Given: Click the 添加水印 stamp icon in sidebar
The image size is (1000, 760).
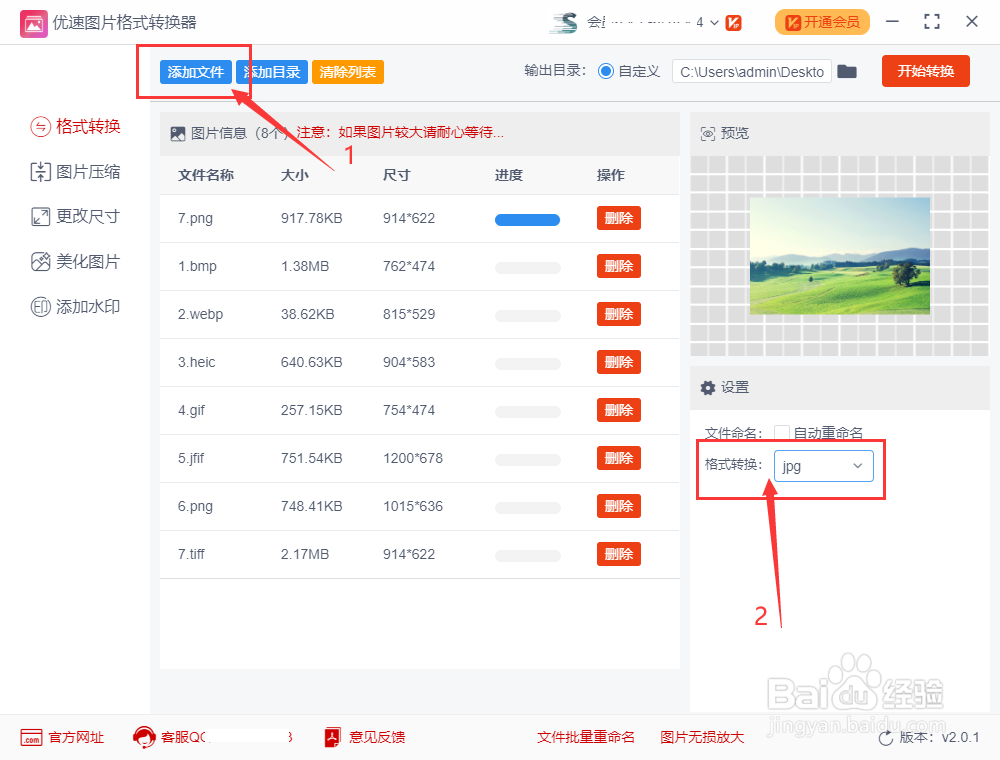Looking at the screenshot, I should [x=40, y=307].
